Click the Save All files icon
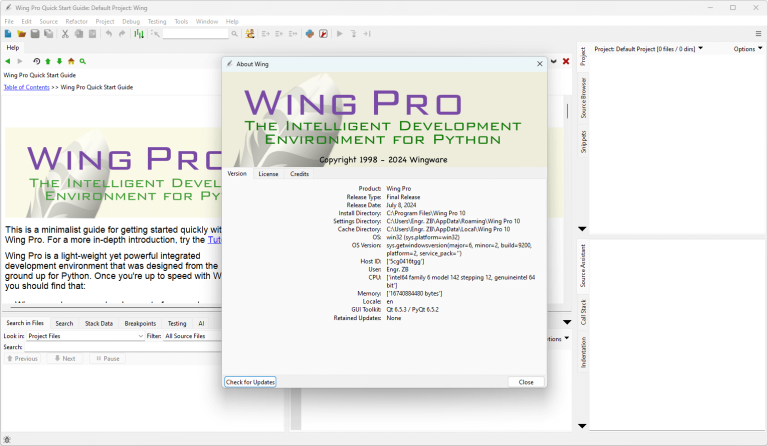Image resolution: width=768 pixels, height=446 pixels. point(48,34)
